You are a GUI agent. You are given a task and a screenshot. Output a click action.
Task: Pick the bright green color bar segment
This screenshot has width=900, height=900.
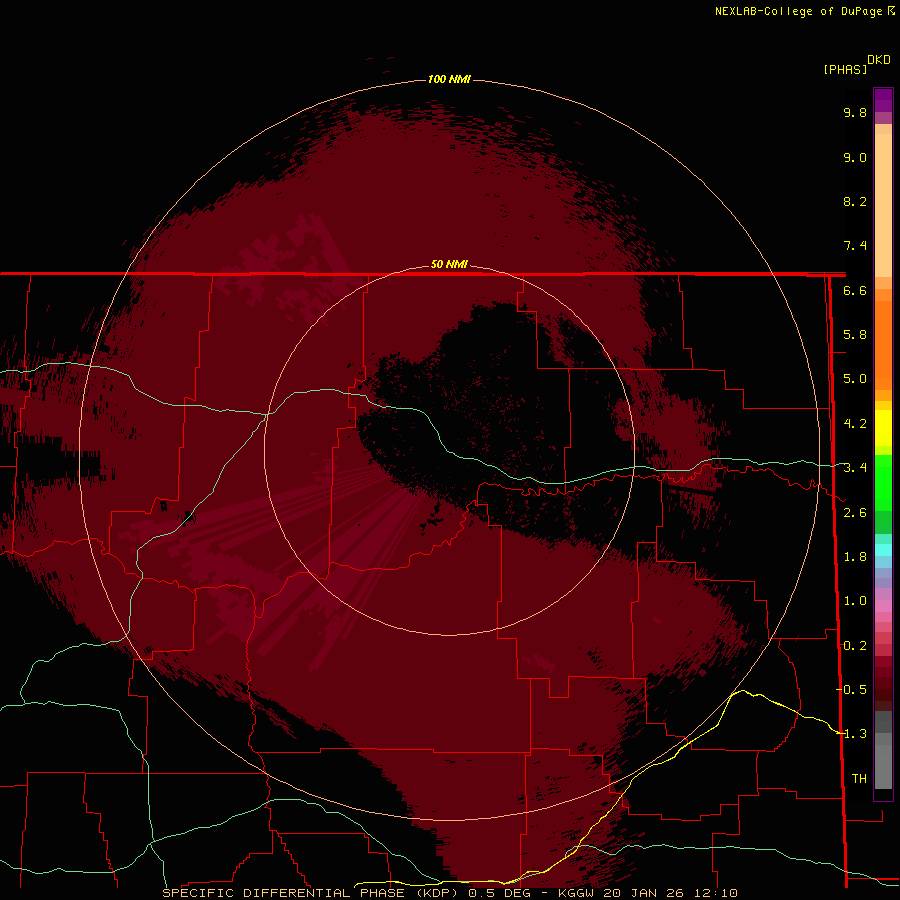(x=883, y=482)
